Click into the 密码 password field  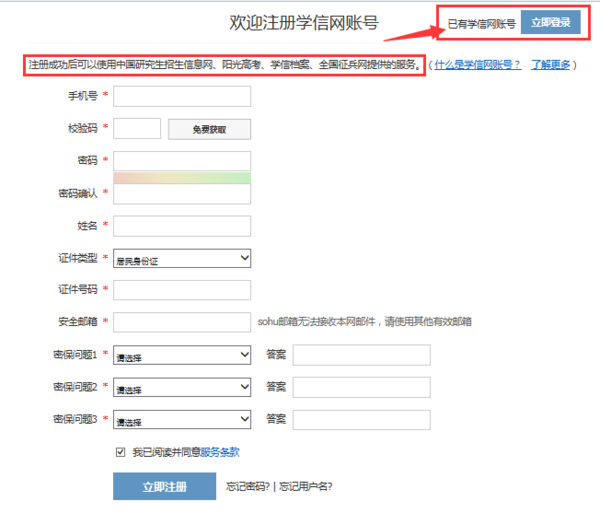tap(182, 160)
